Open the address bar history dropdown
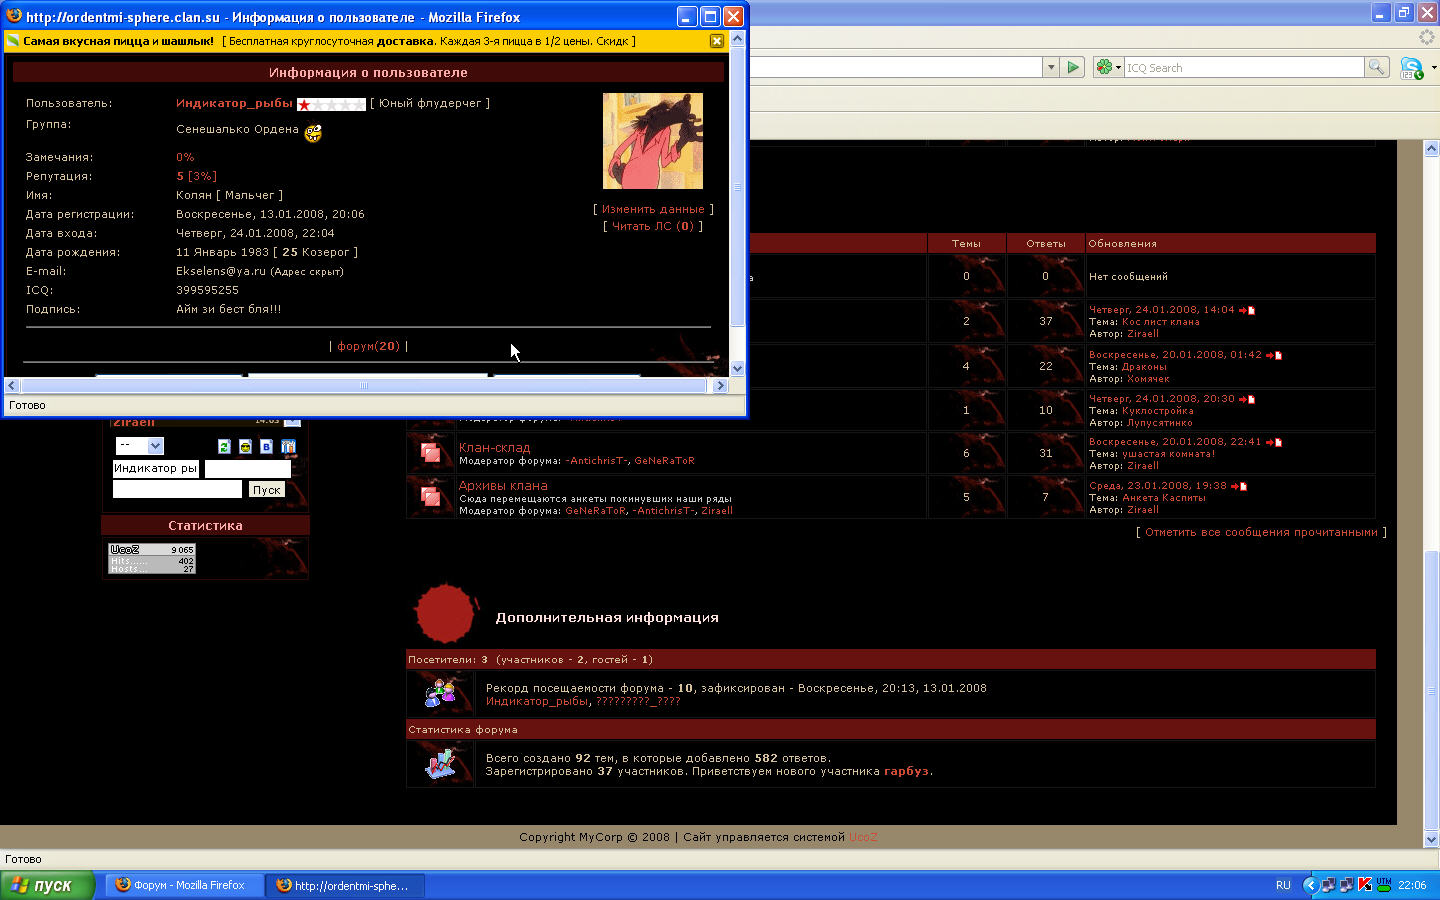 1050,67
